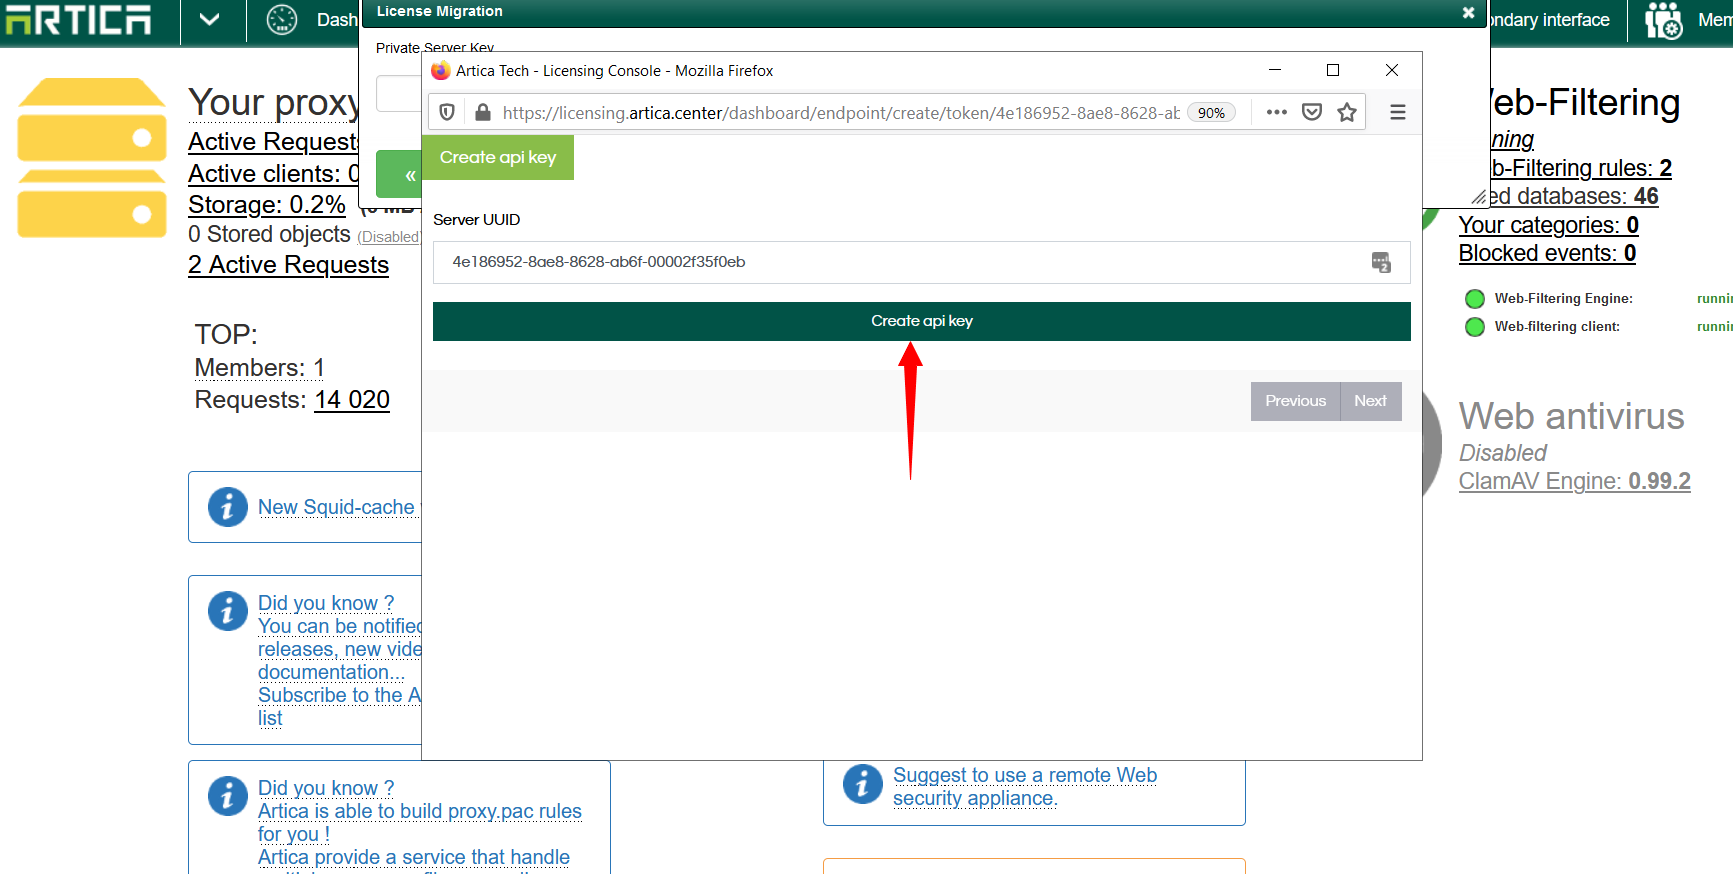
Task: Open the tracking protection shield icon
Action: pyautogui.click(x=447, y=112)
